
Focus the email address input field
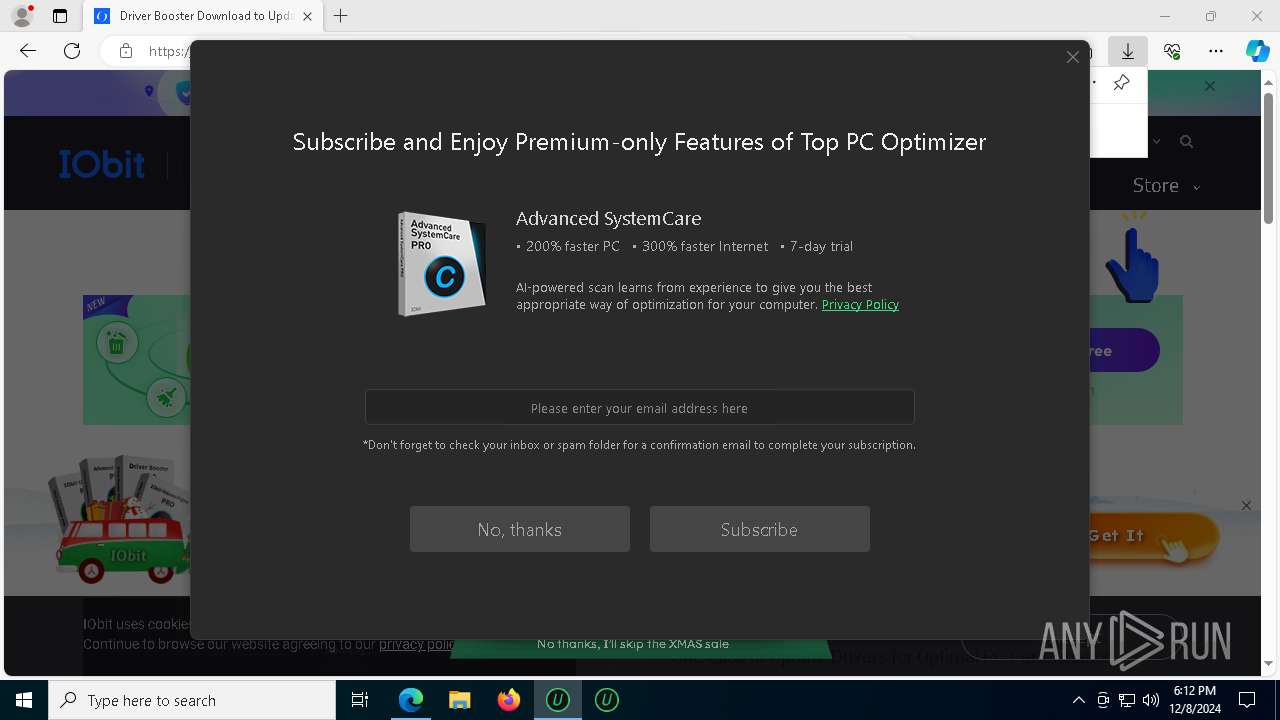click(x=640, y=408)
